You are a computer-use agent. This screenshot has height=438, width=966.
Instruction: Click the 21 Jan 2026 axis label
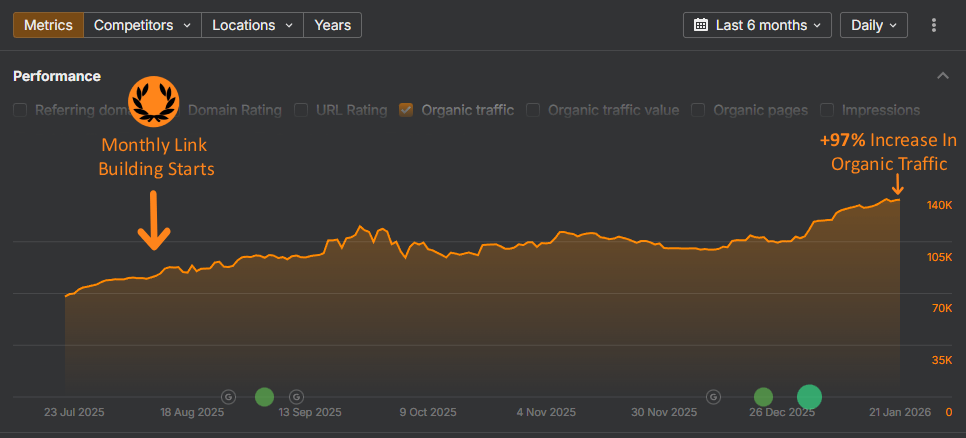click(x=899, y=412)
